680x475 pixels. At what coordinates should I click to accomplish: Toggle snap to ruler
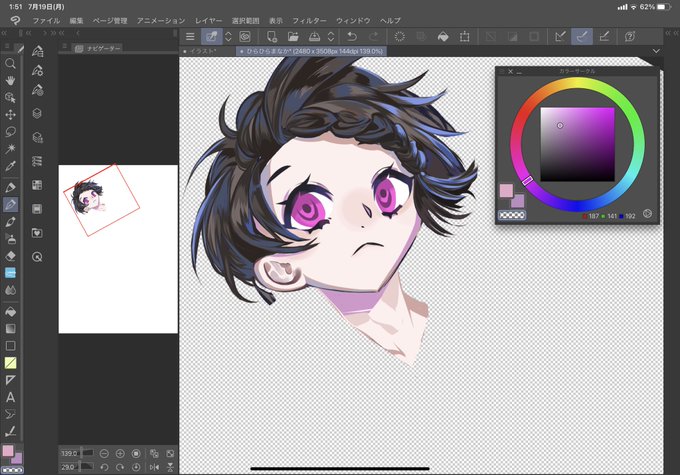tap(560, 37)
